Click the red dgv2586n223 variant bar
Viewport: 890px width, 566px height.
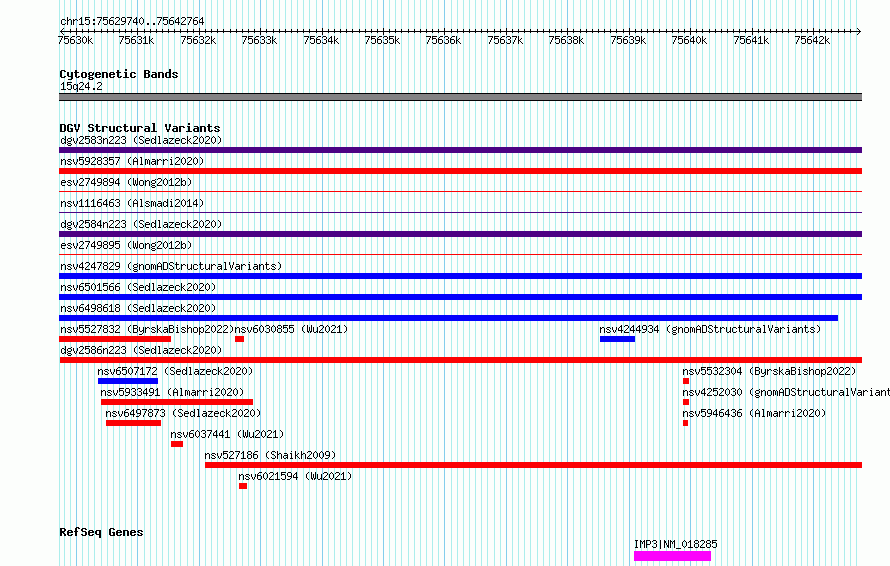point(460,360)
